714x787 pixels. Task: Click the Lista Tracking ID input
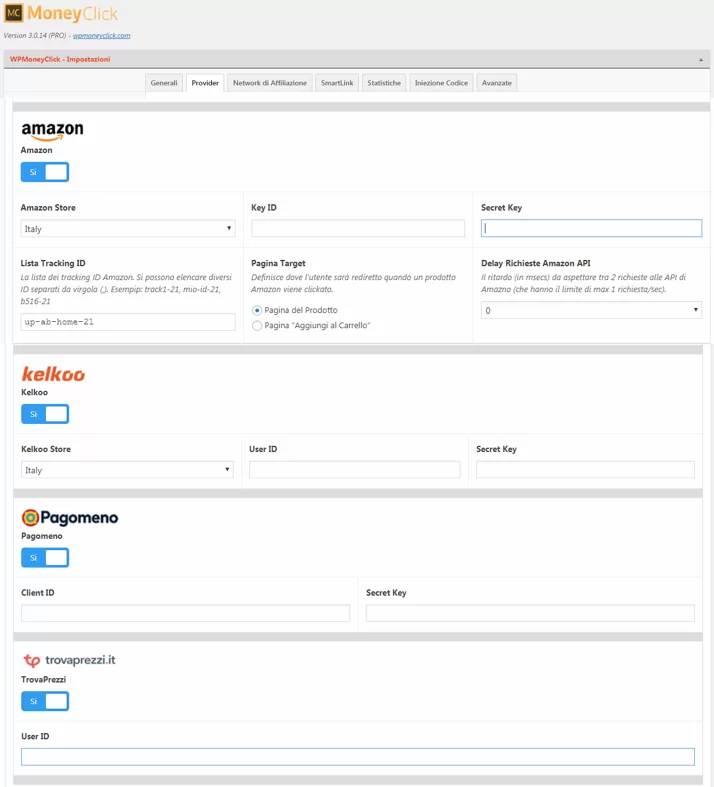point(128,322)
